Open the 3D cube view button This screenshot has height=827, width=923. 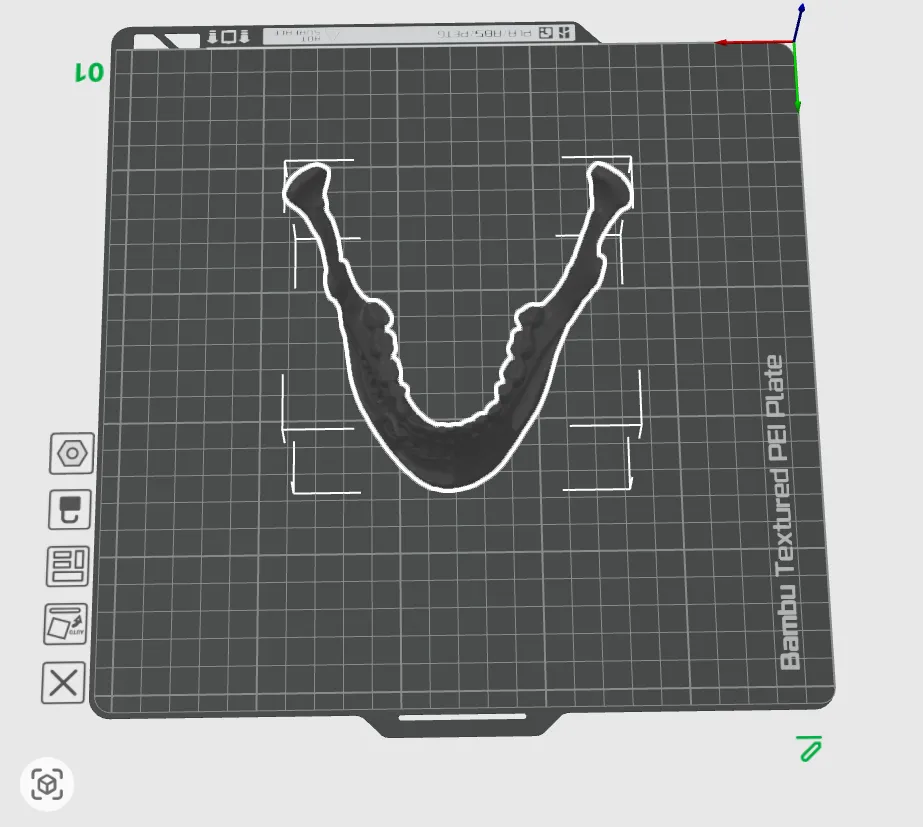[x=47, y=784]
